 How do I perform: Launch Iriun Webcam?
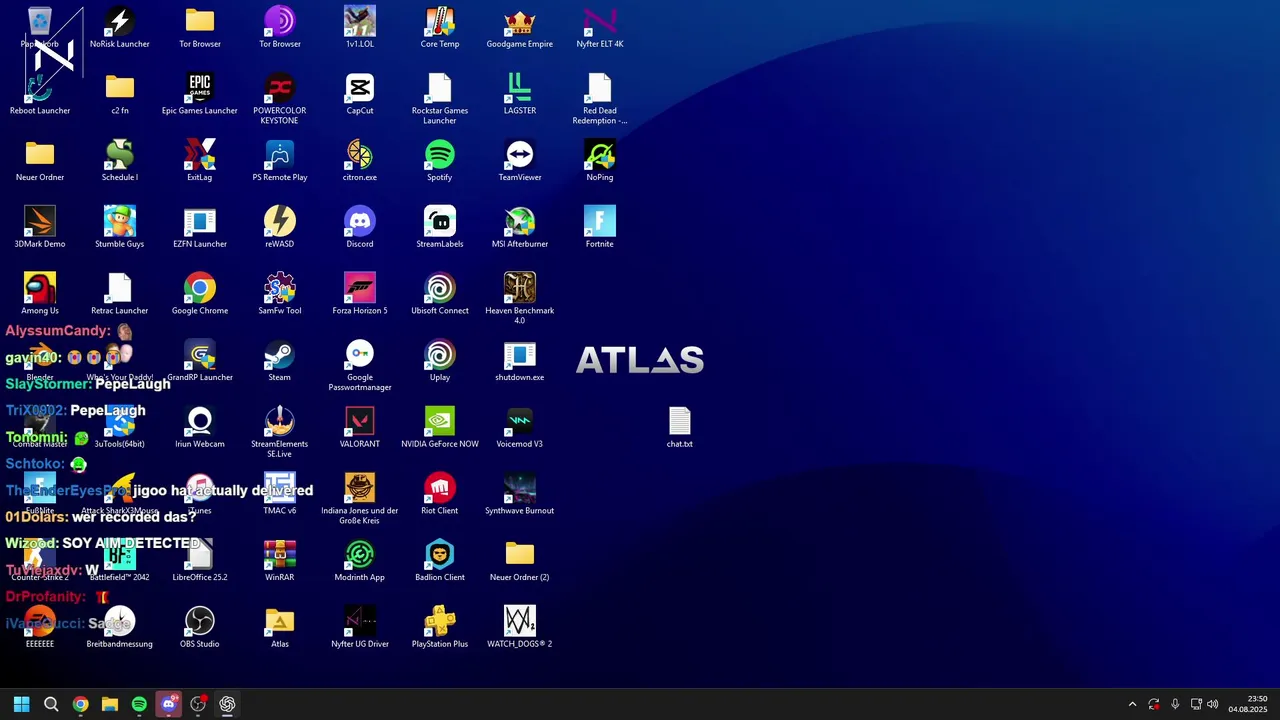pyautogui.click(x=200, y=427)
